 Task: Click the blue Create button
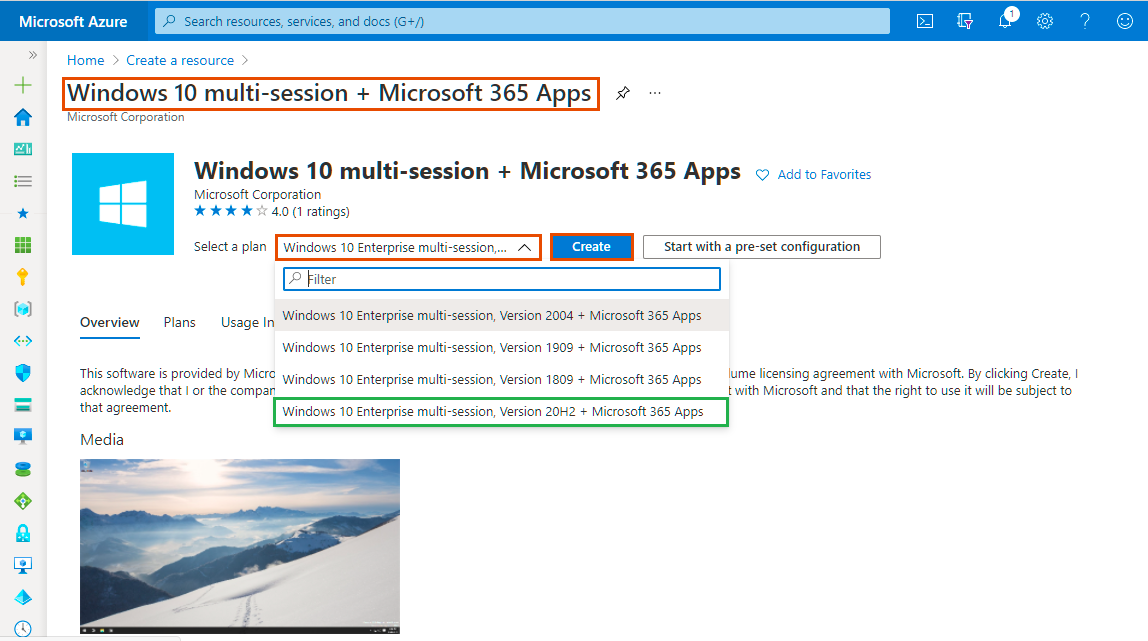click(x=592, y=247)
